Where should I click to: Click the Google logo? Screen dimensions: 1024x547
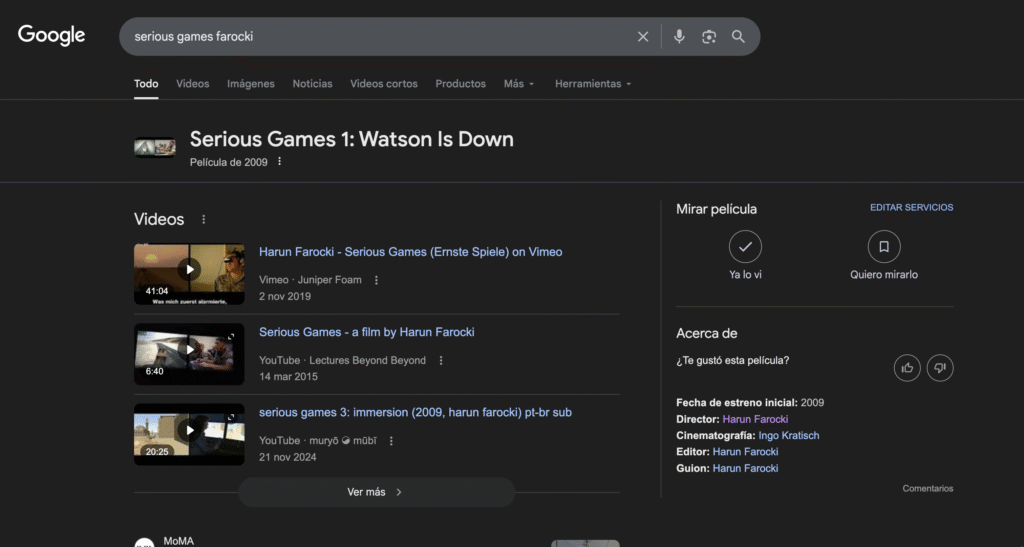point(52,36)
